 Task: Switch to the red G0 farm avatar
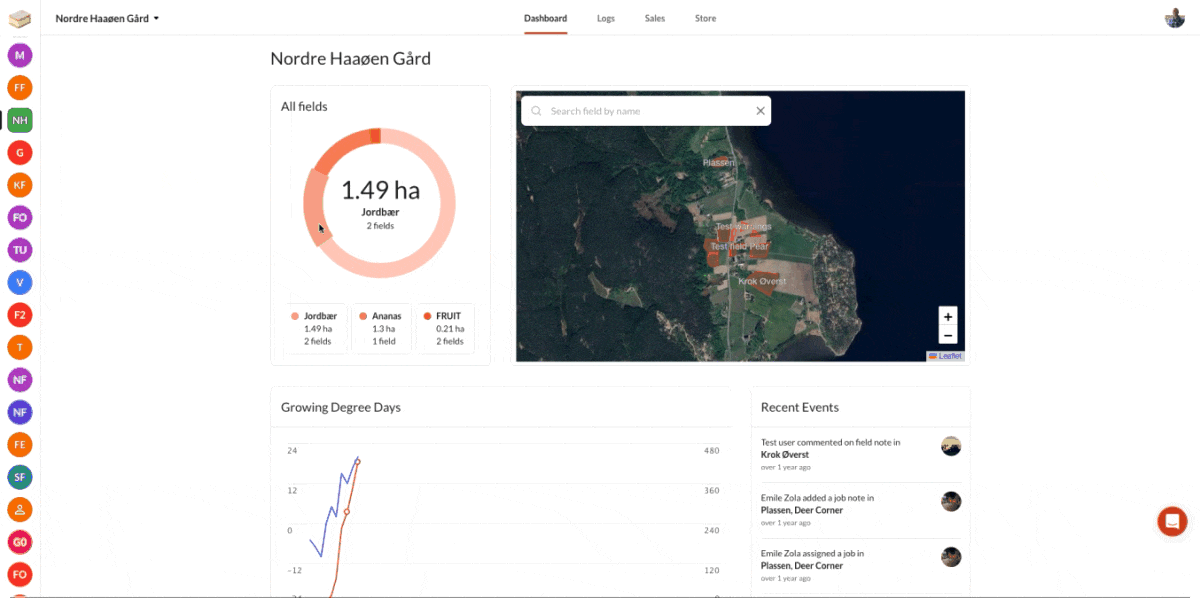tap(20, 542)
